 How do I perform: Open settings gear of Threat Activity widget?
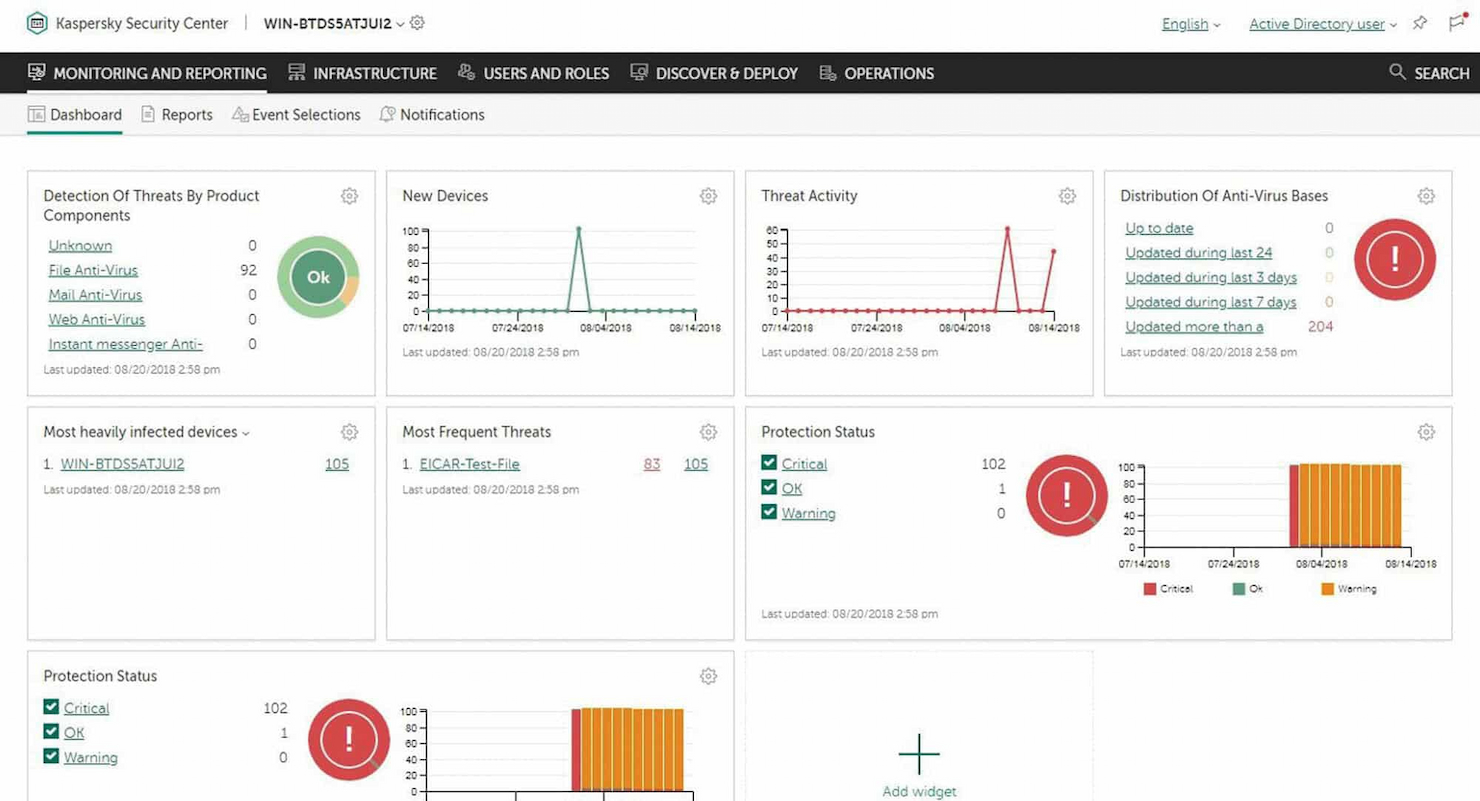click(1067, 196)
